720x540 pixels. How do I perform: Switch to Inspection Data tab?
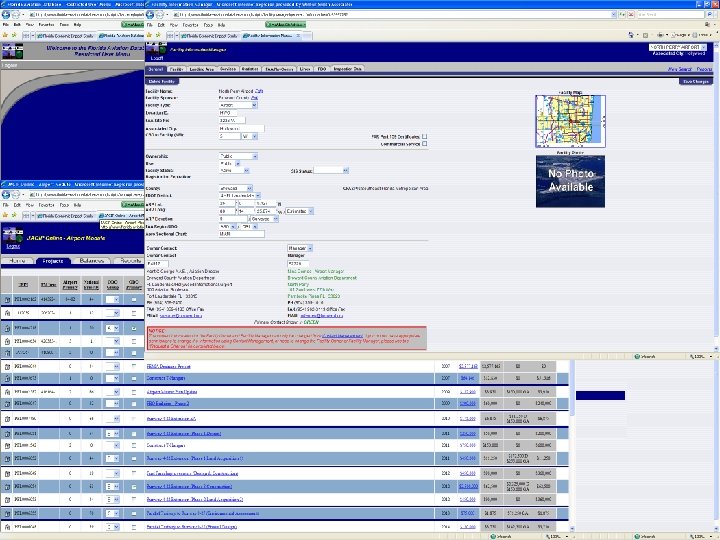pos(347,69)
